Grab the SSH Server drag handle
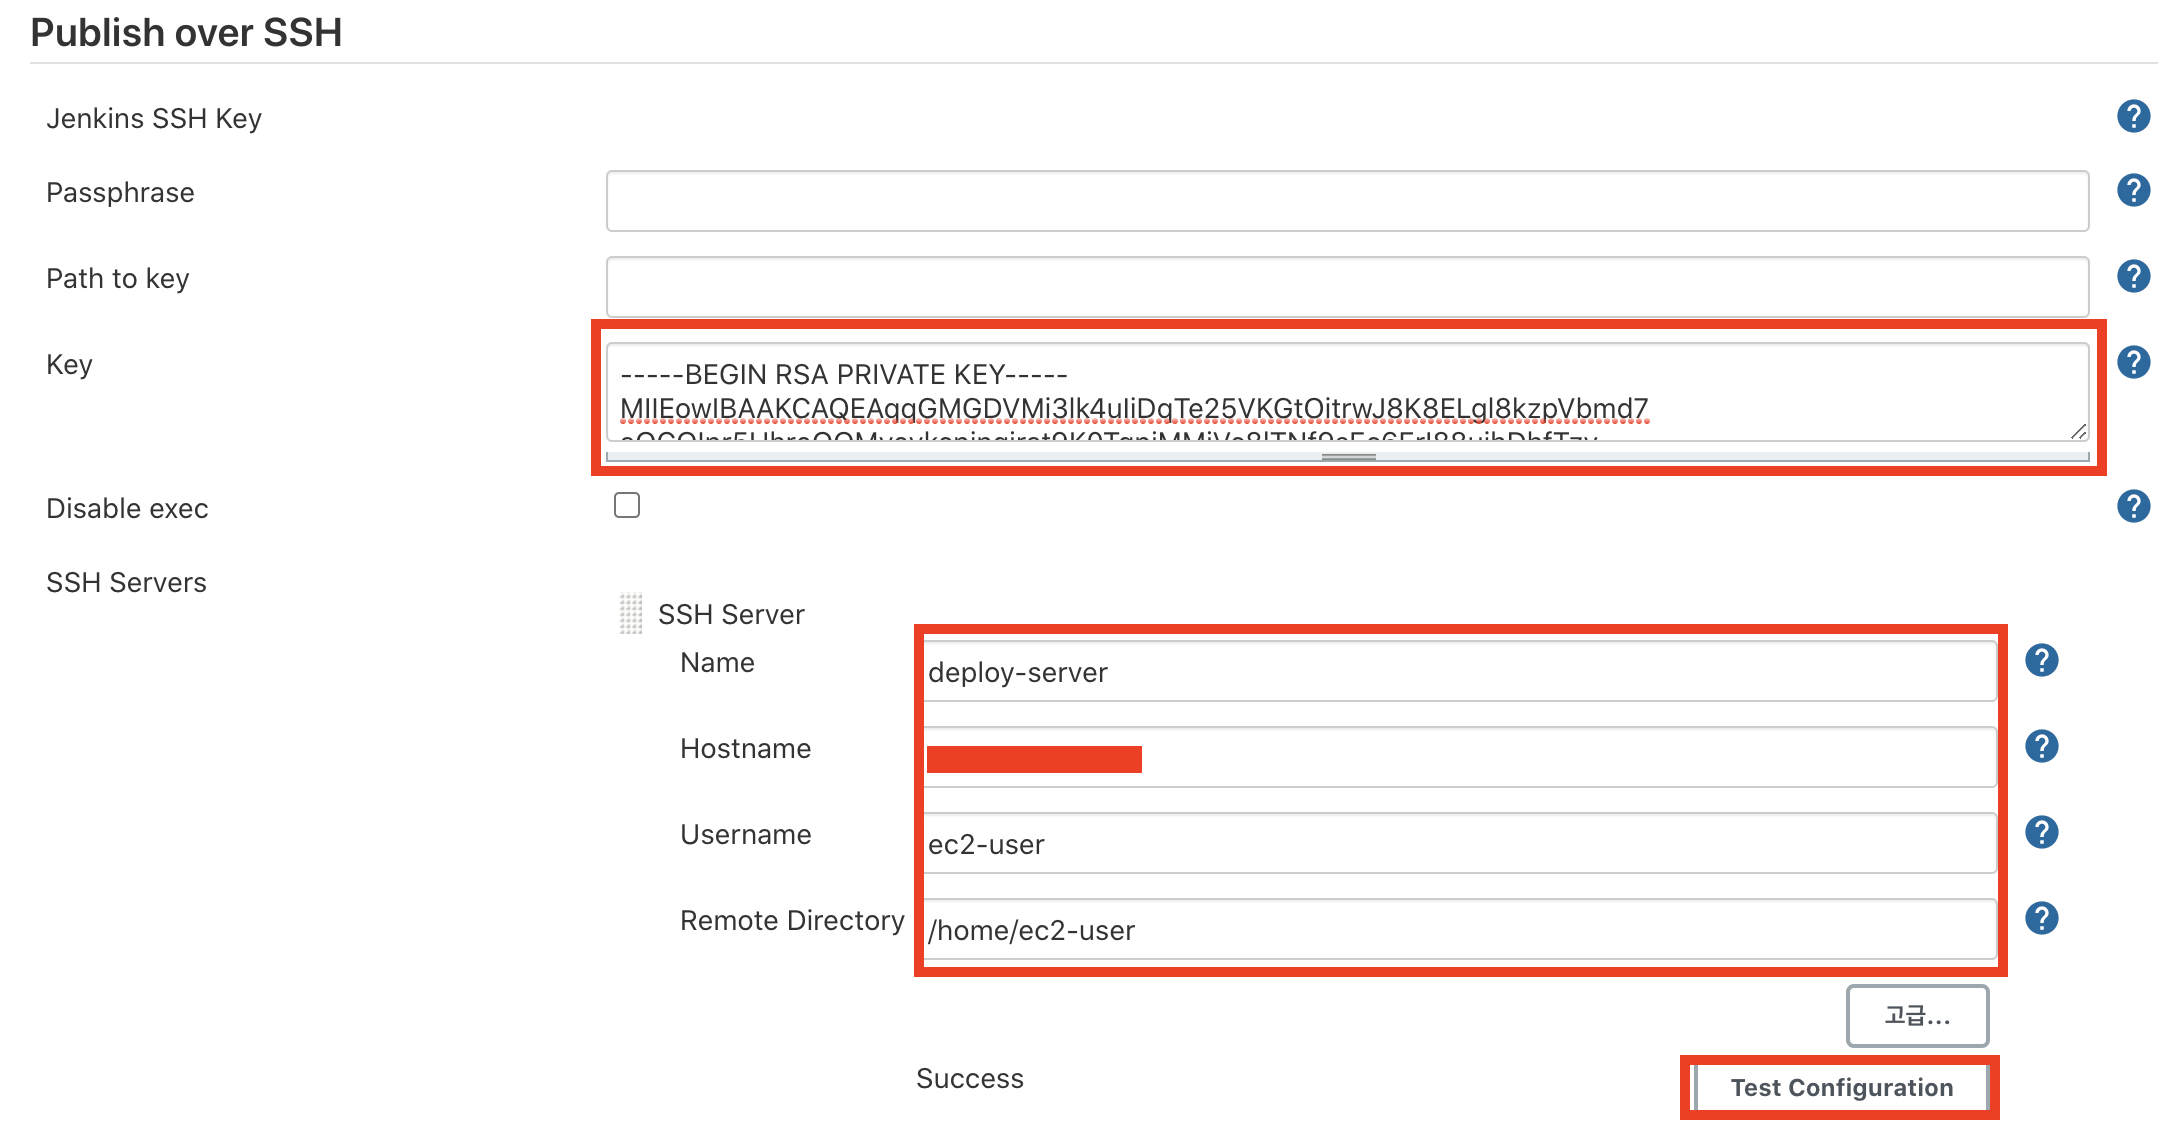 pos(631,614)
